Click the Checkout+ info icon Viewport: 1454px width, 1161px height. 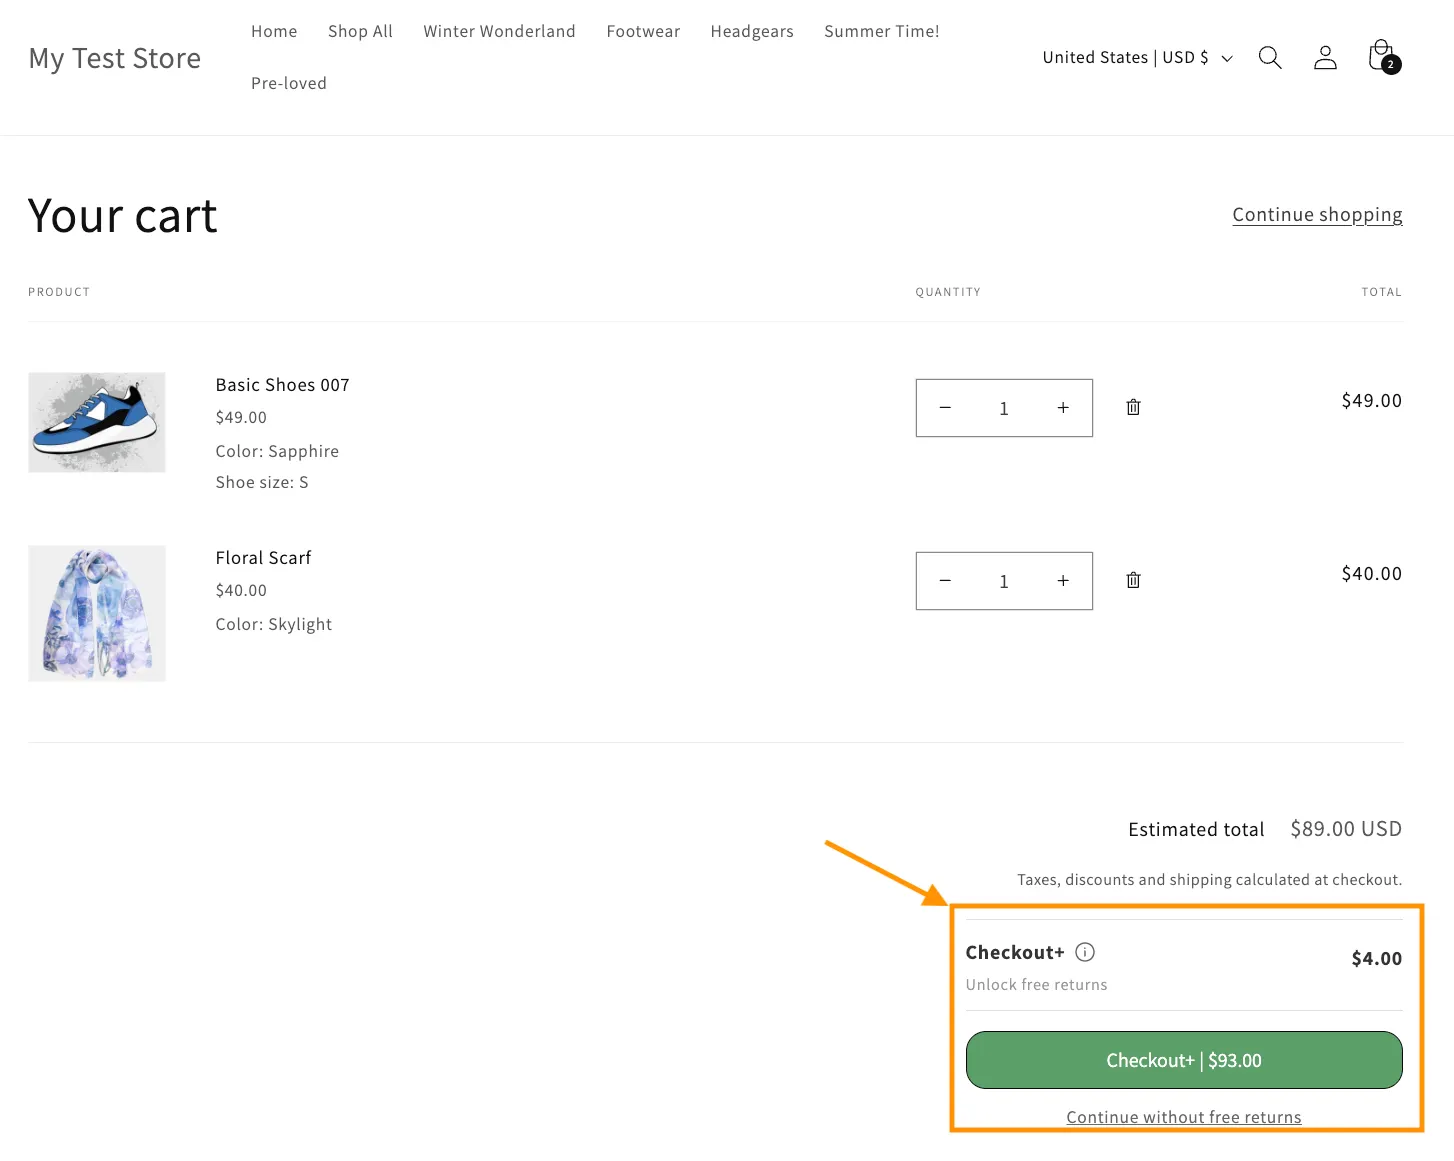tap(1085, 952)
